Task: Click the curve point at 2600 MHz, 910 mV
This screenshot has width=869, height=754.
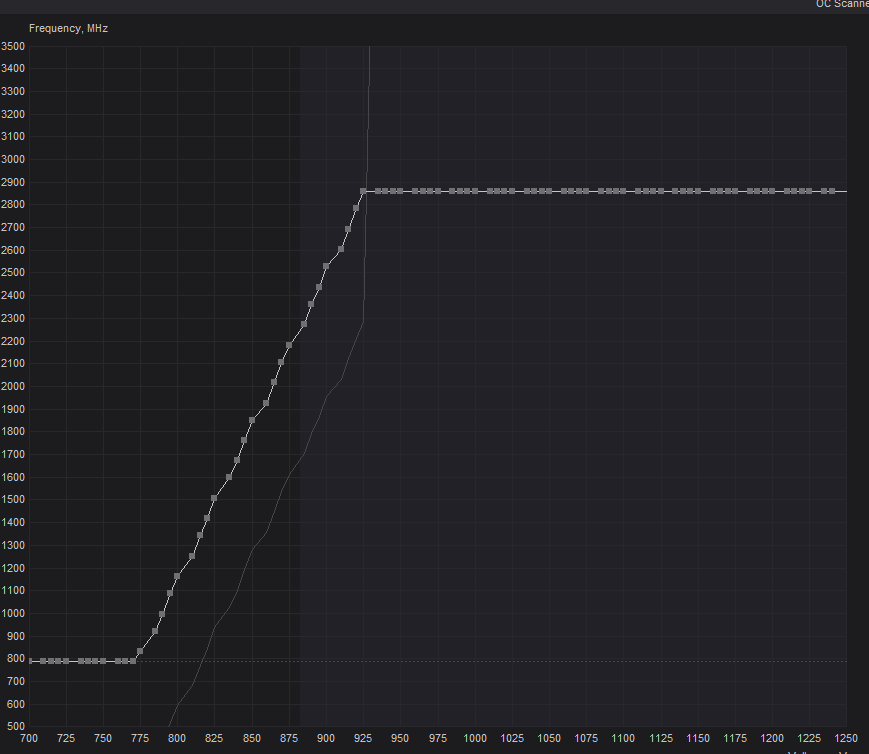Action: click(341, 250)
